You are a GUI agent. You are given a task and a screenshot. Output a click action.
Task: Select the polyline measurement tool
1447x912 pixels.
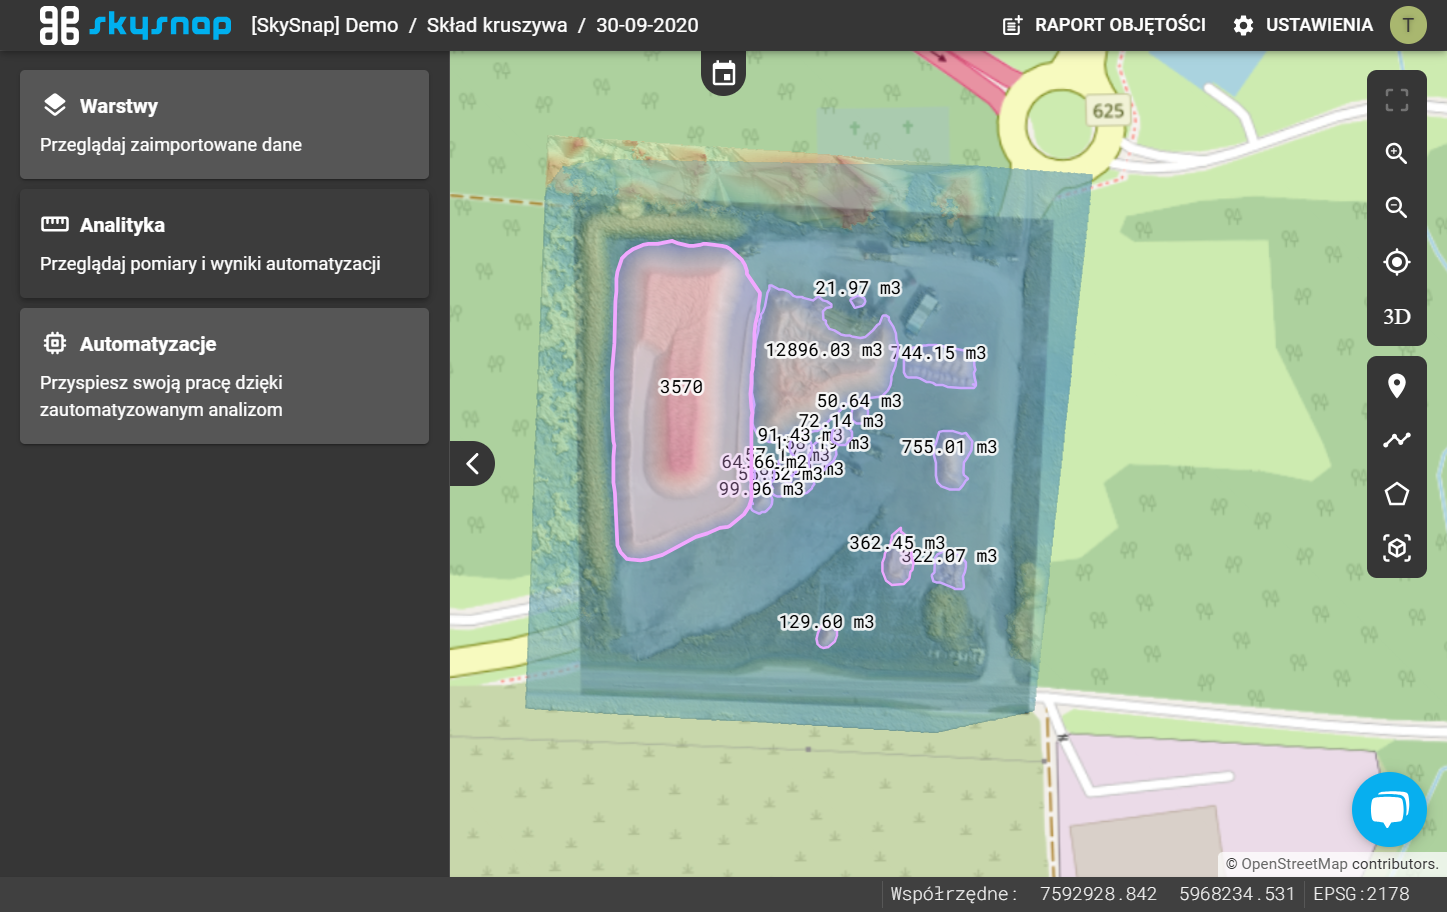(1397, 440)
